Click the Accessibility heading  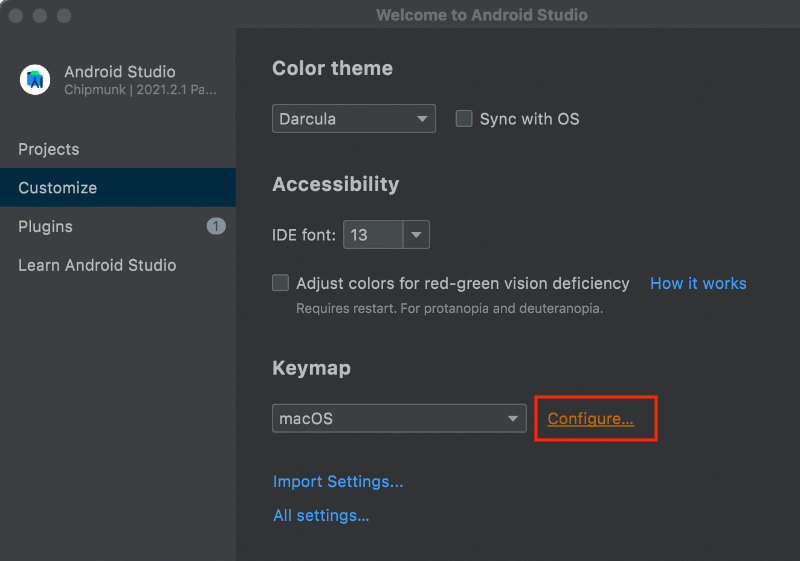point(336,184)
